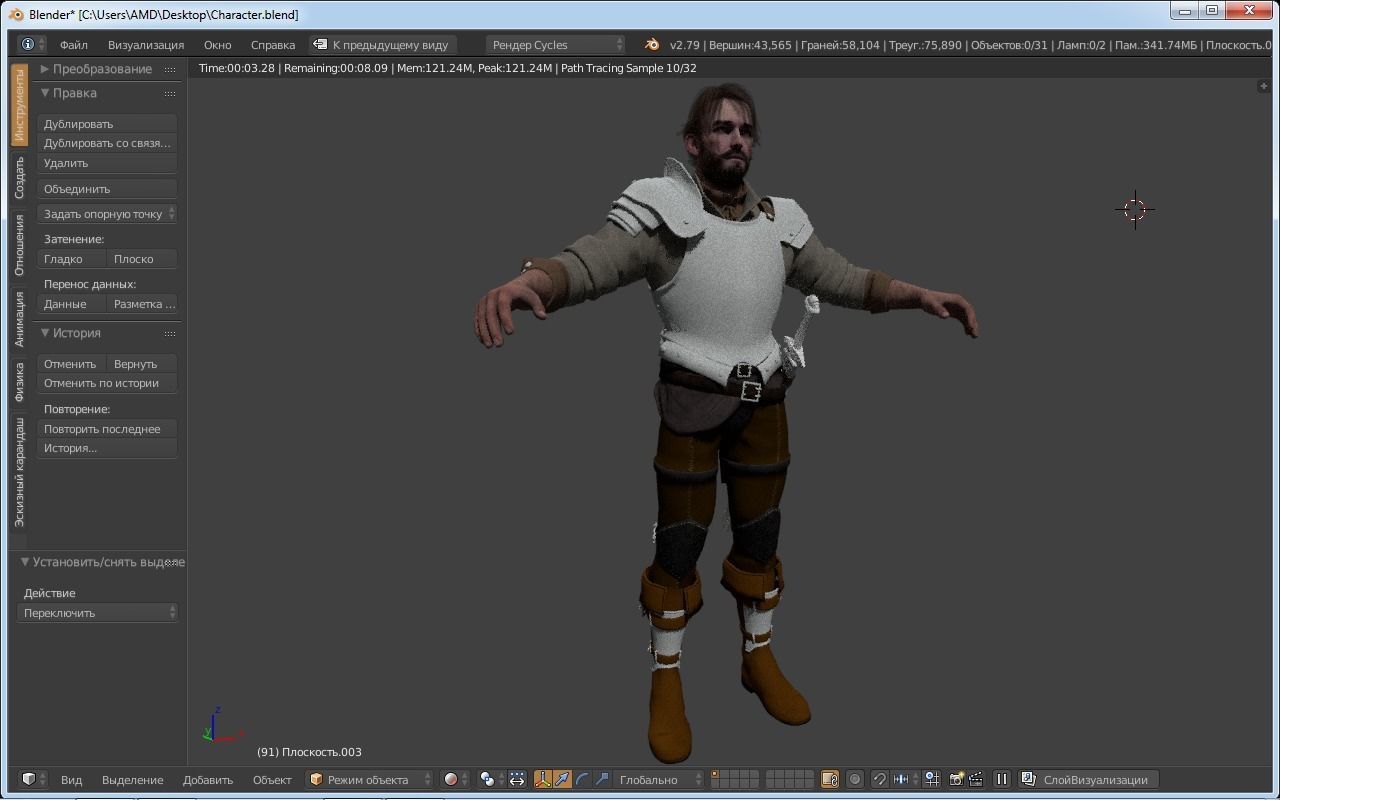This screenshot has width=1380, height=800.
Task: Click Отменить по истории button
Action: pos(108,383)
